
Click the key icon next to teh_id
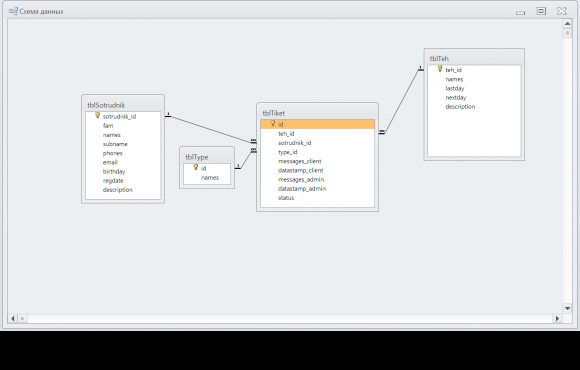pos(440,69)
